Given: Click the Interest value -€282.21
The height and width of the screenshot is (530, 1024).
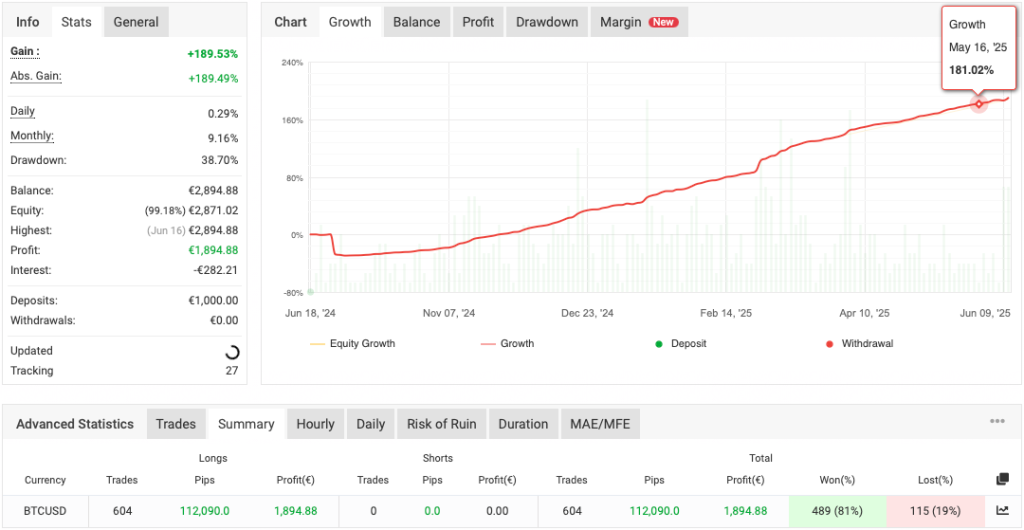Looking at the screenshot, I should (x=216, y=270).
